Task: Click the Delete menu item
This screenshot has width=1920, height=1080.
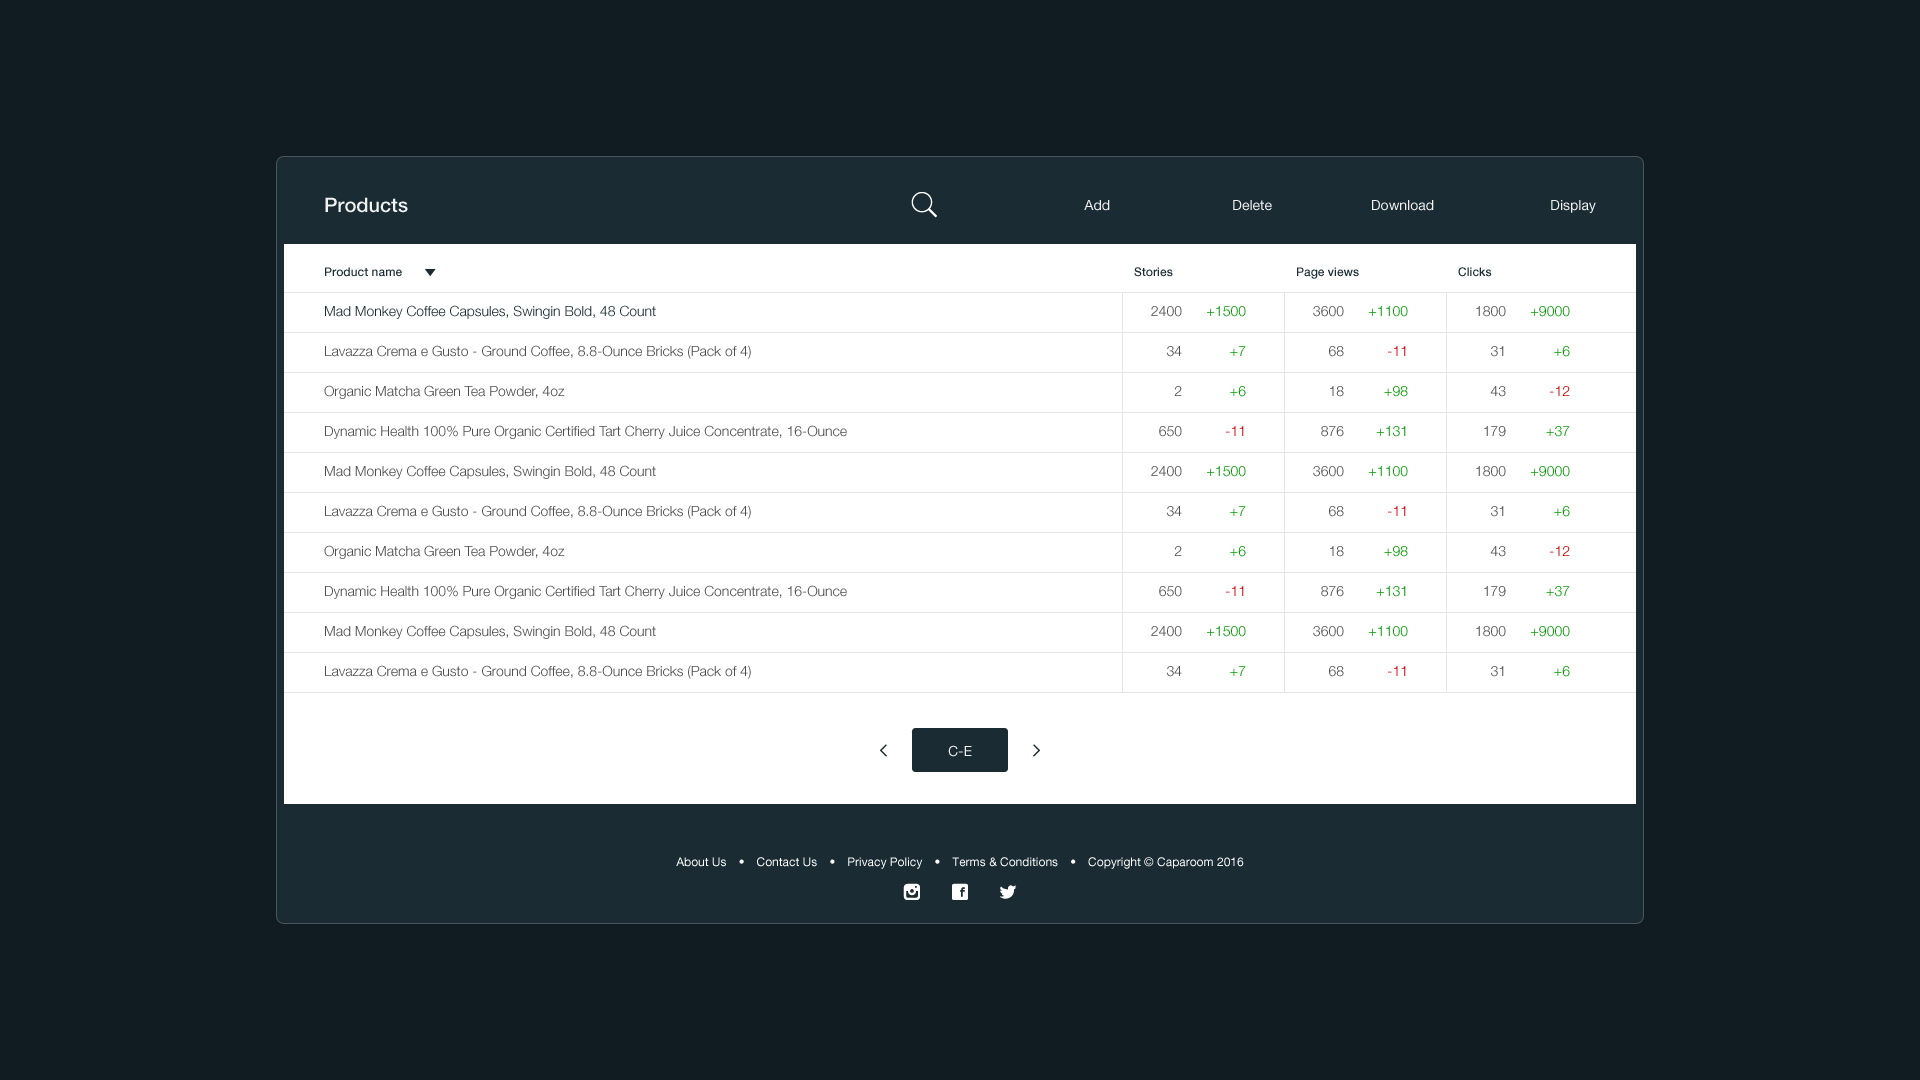Action: 1252,205
